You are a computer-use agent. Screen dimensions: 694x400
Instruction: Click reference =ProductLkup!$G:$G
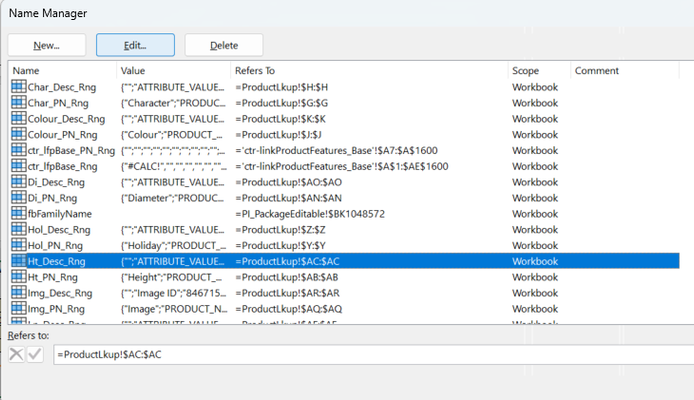(281, 103)
